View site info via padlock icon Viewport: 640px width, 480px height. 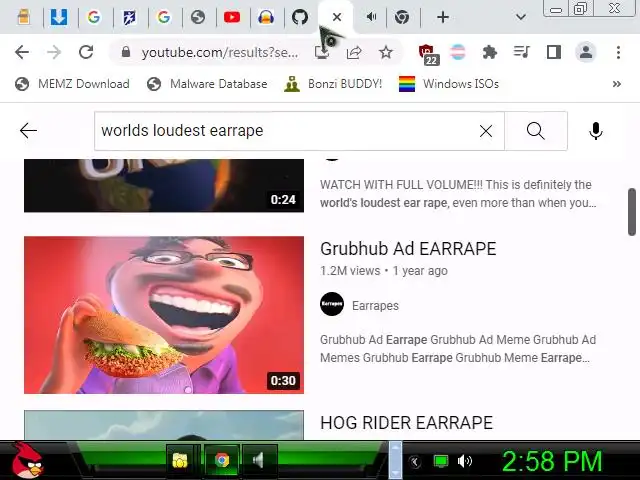click(126, 52)
